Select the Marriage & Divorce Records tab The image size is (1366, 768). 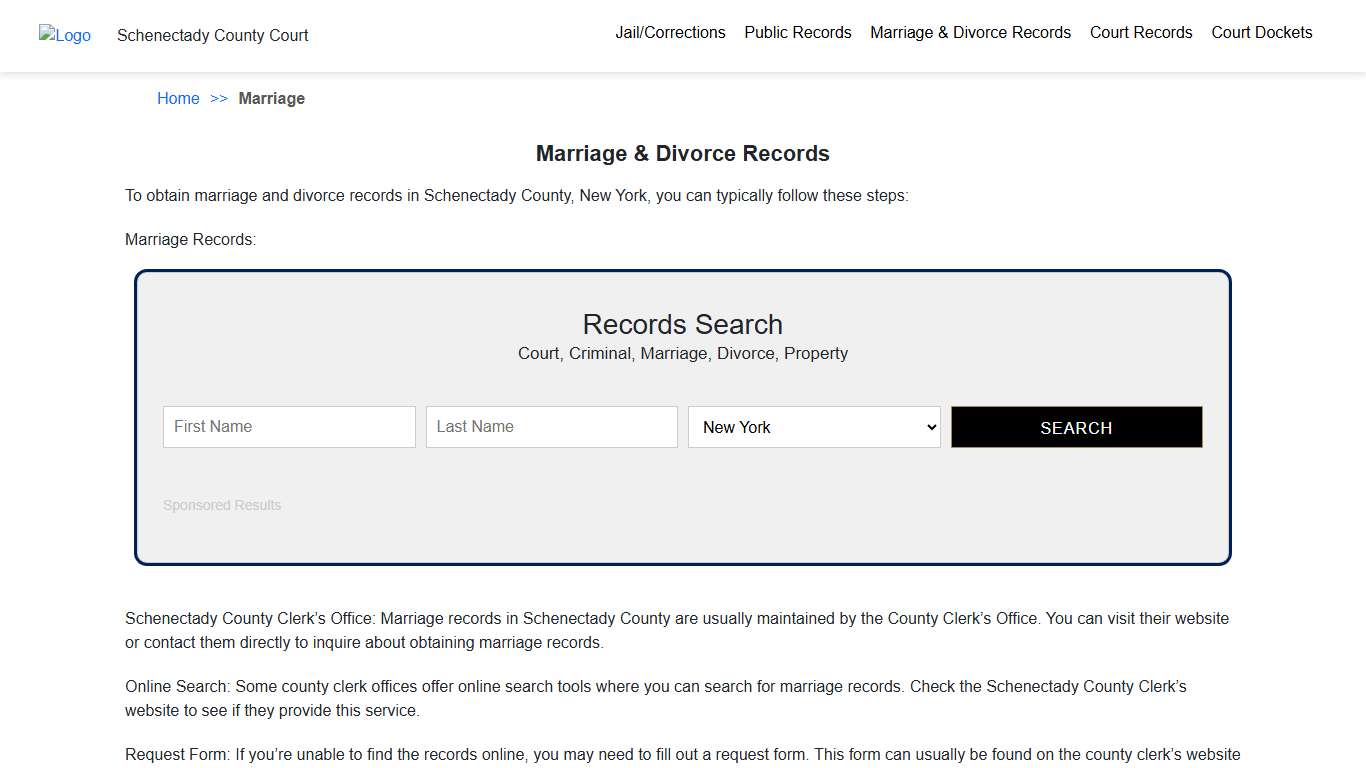point(969,32)
